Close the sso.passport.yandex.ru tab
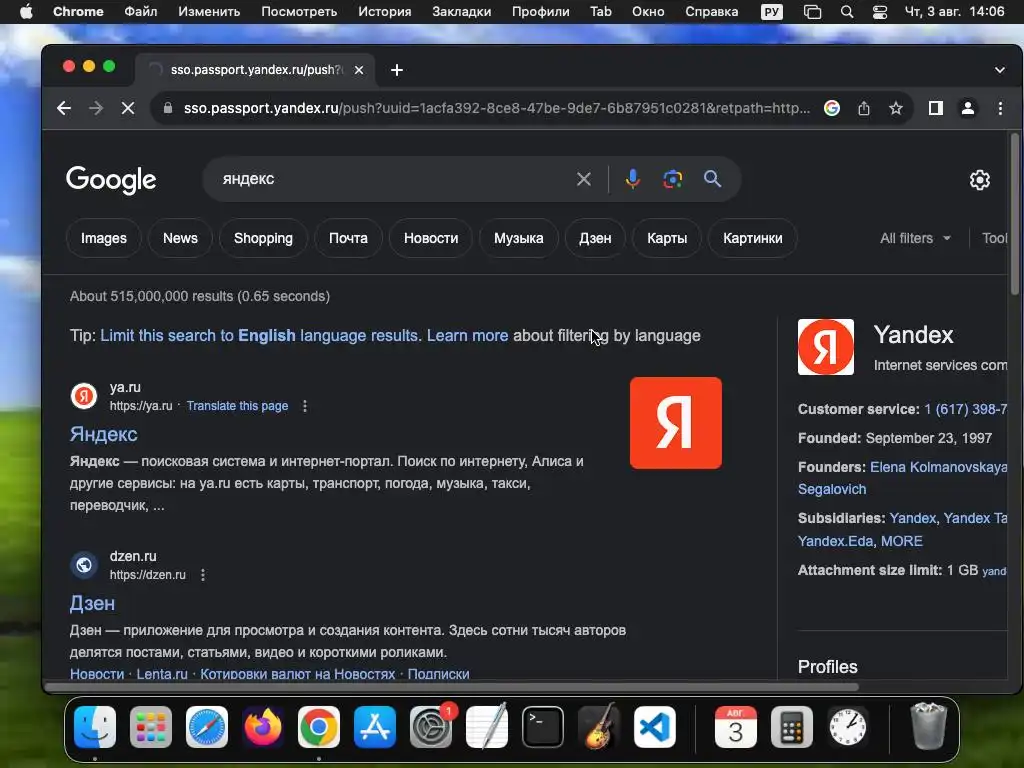The image size is (1024, 768). pos(359,70)
